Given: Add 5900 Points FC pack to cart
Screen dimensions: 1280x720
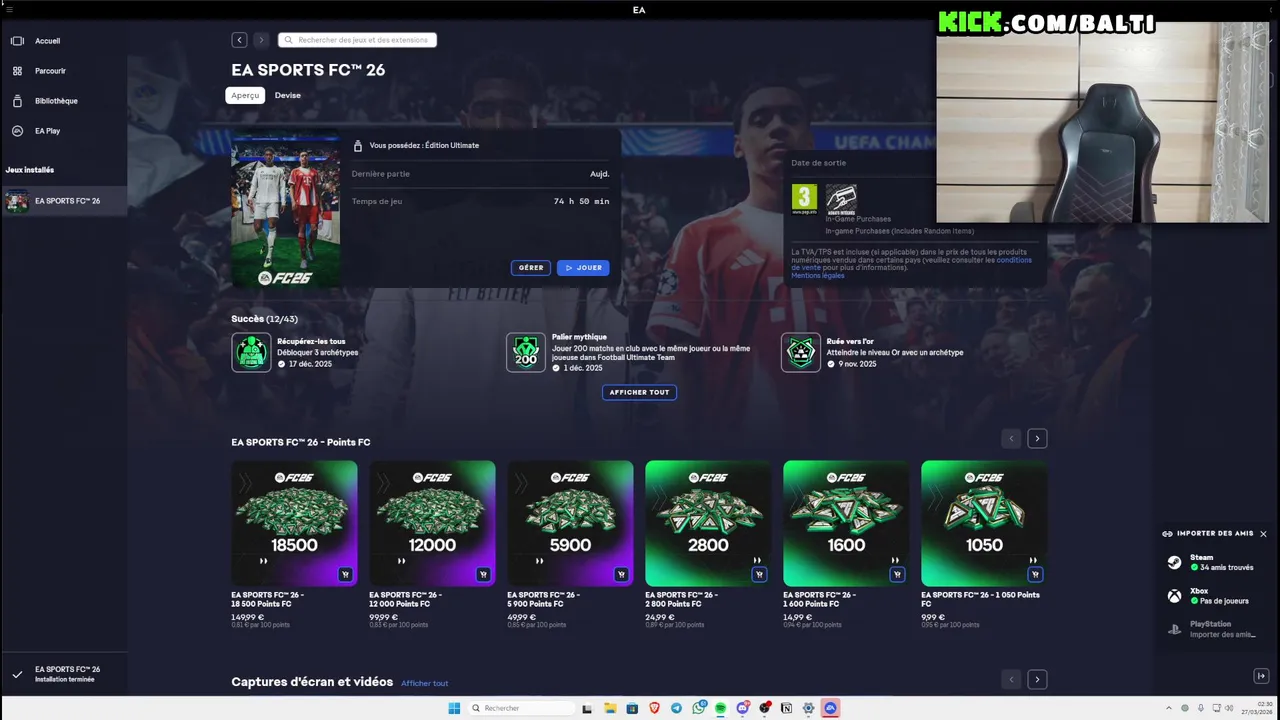Looking at the screenshot, I should tap(621, 574).
